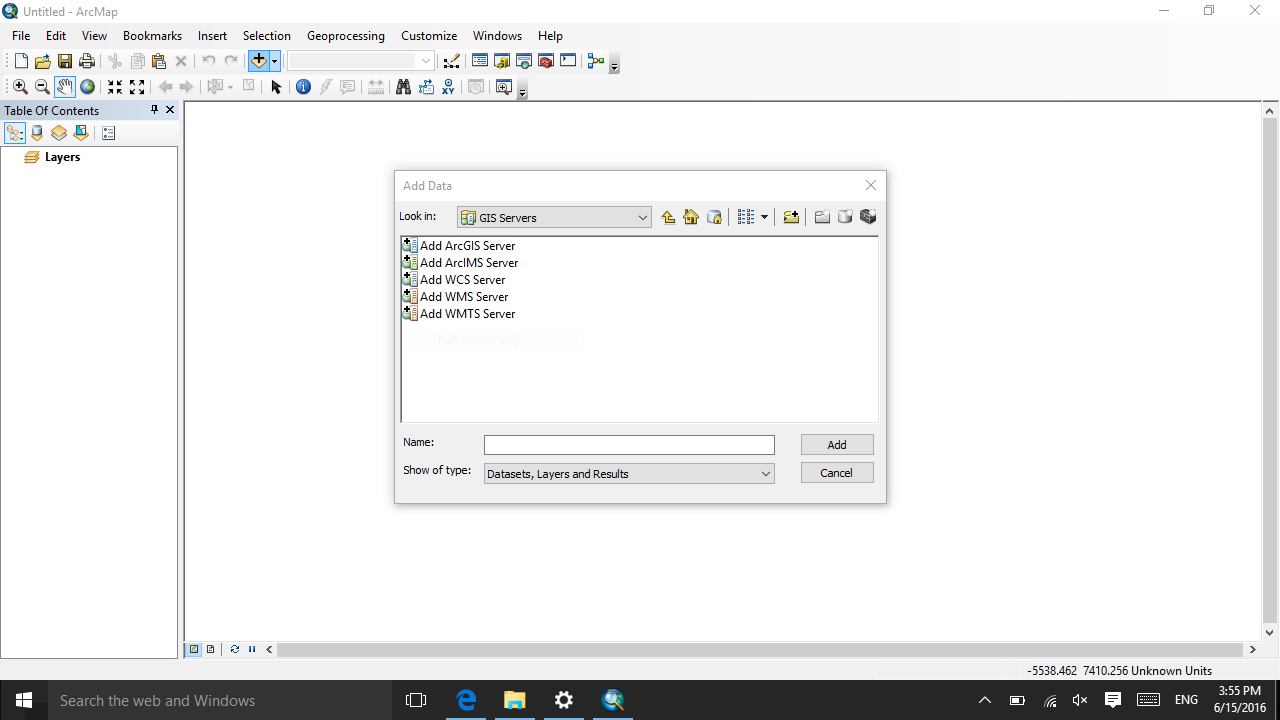Switch TOC to List By Source

(x=37, y=133)
